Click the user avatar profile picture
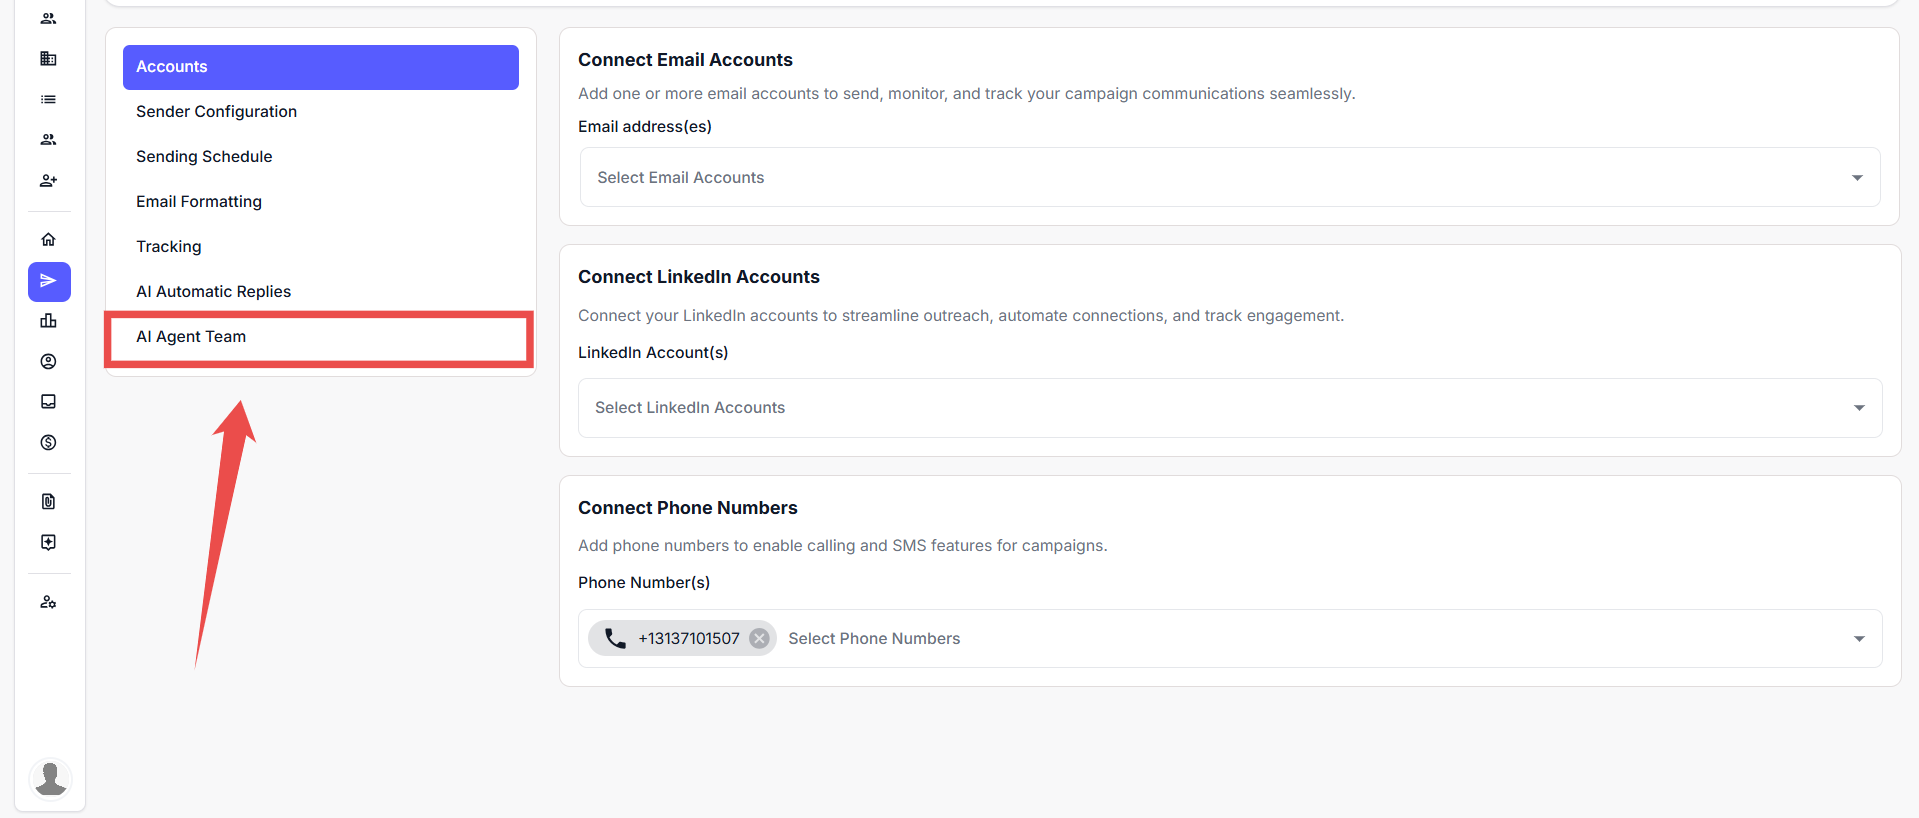The width and height of the screenshot is (1919, 818). pos(50,778)
